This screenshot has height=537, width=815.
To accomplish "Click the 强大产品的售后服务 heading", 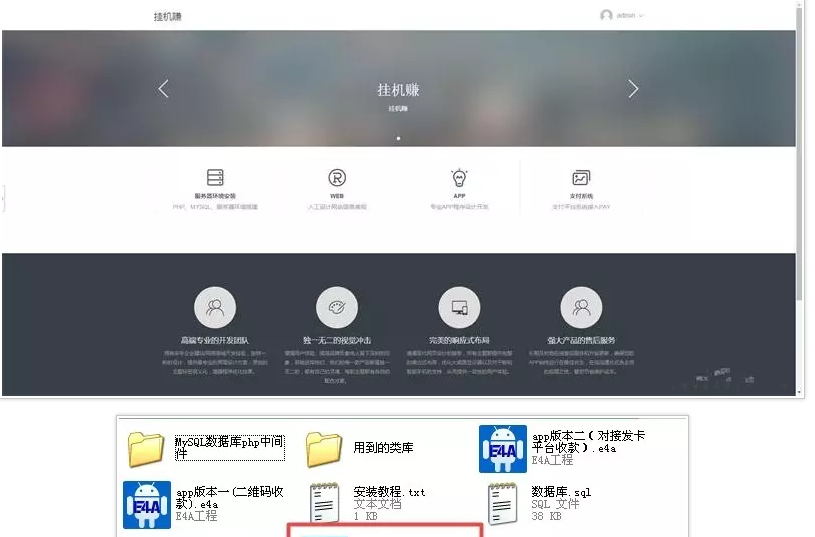I will (581, 340).
